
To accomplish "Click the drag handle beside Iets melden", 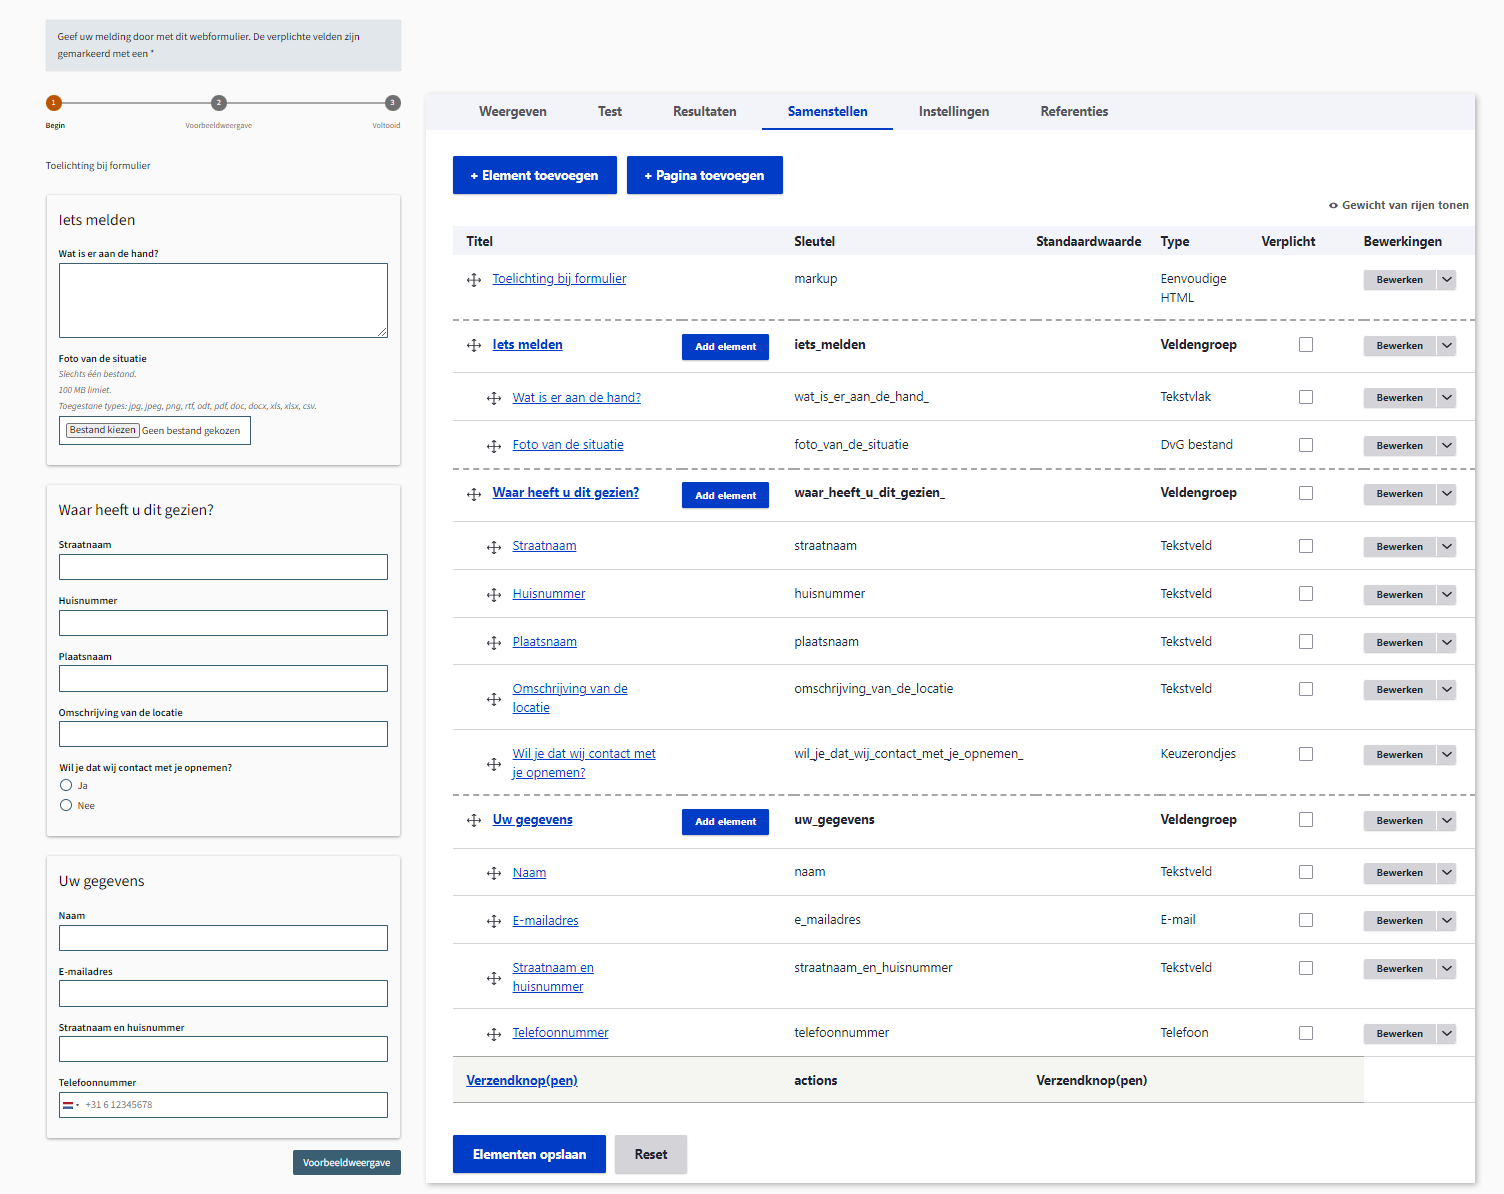I will point(474,346).
